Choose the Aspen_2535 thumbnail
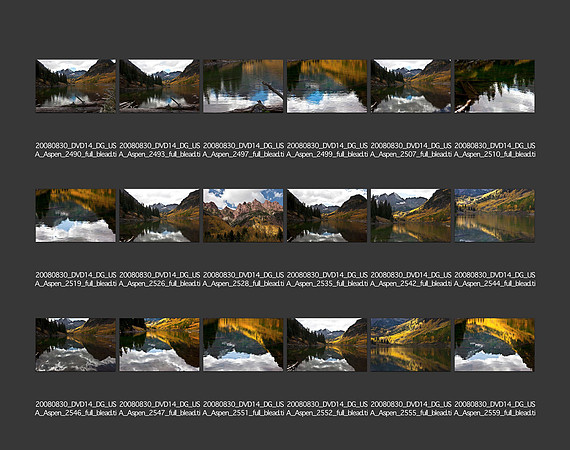Screen dimensions: 570x450 click(x=327, y=216)
